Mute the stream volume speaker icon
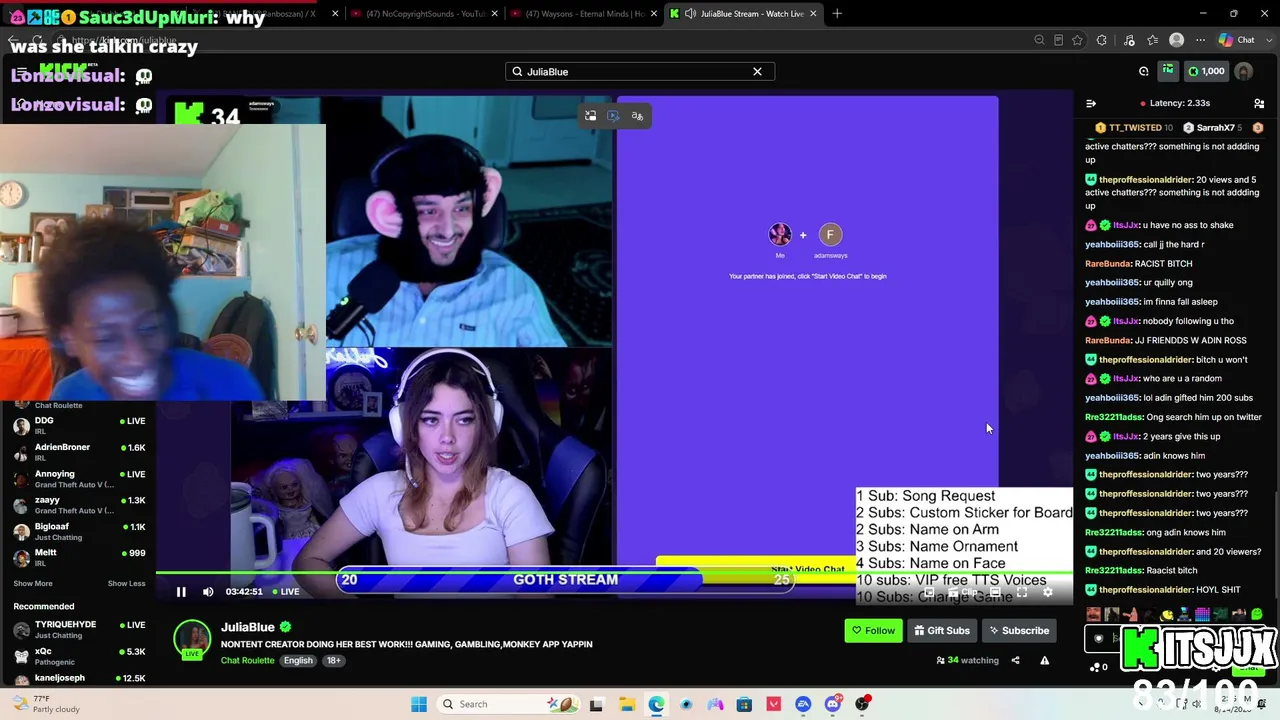 pyautogui.click(x=208, y=592)
